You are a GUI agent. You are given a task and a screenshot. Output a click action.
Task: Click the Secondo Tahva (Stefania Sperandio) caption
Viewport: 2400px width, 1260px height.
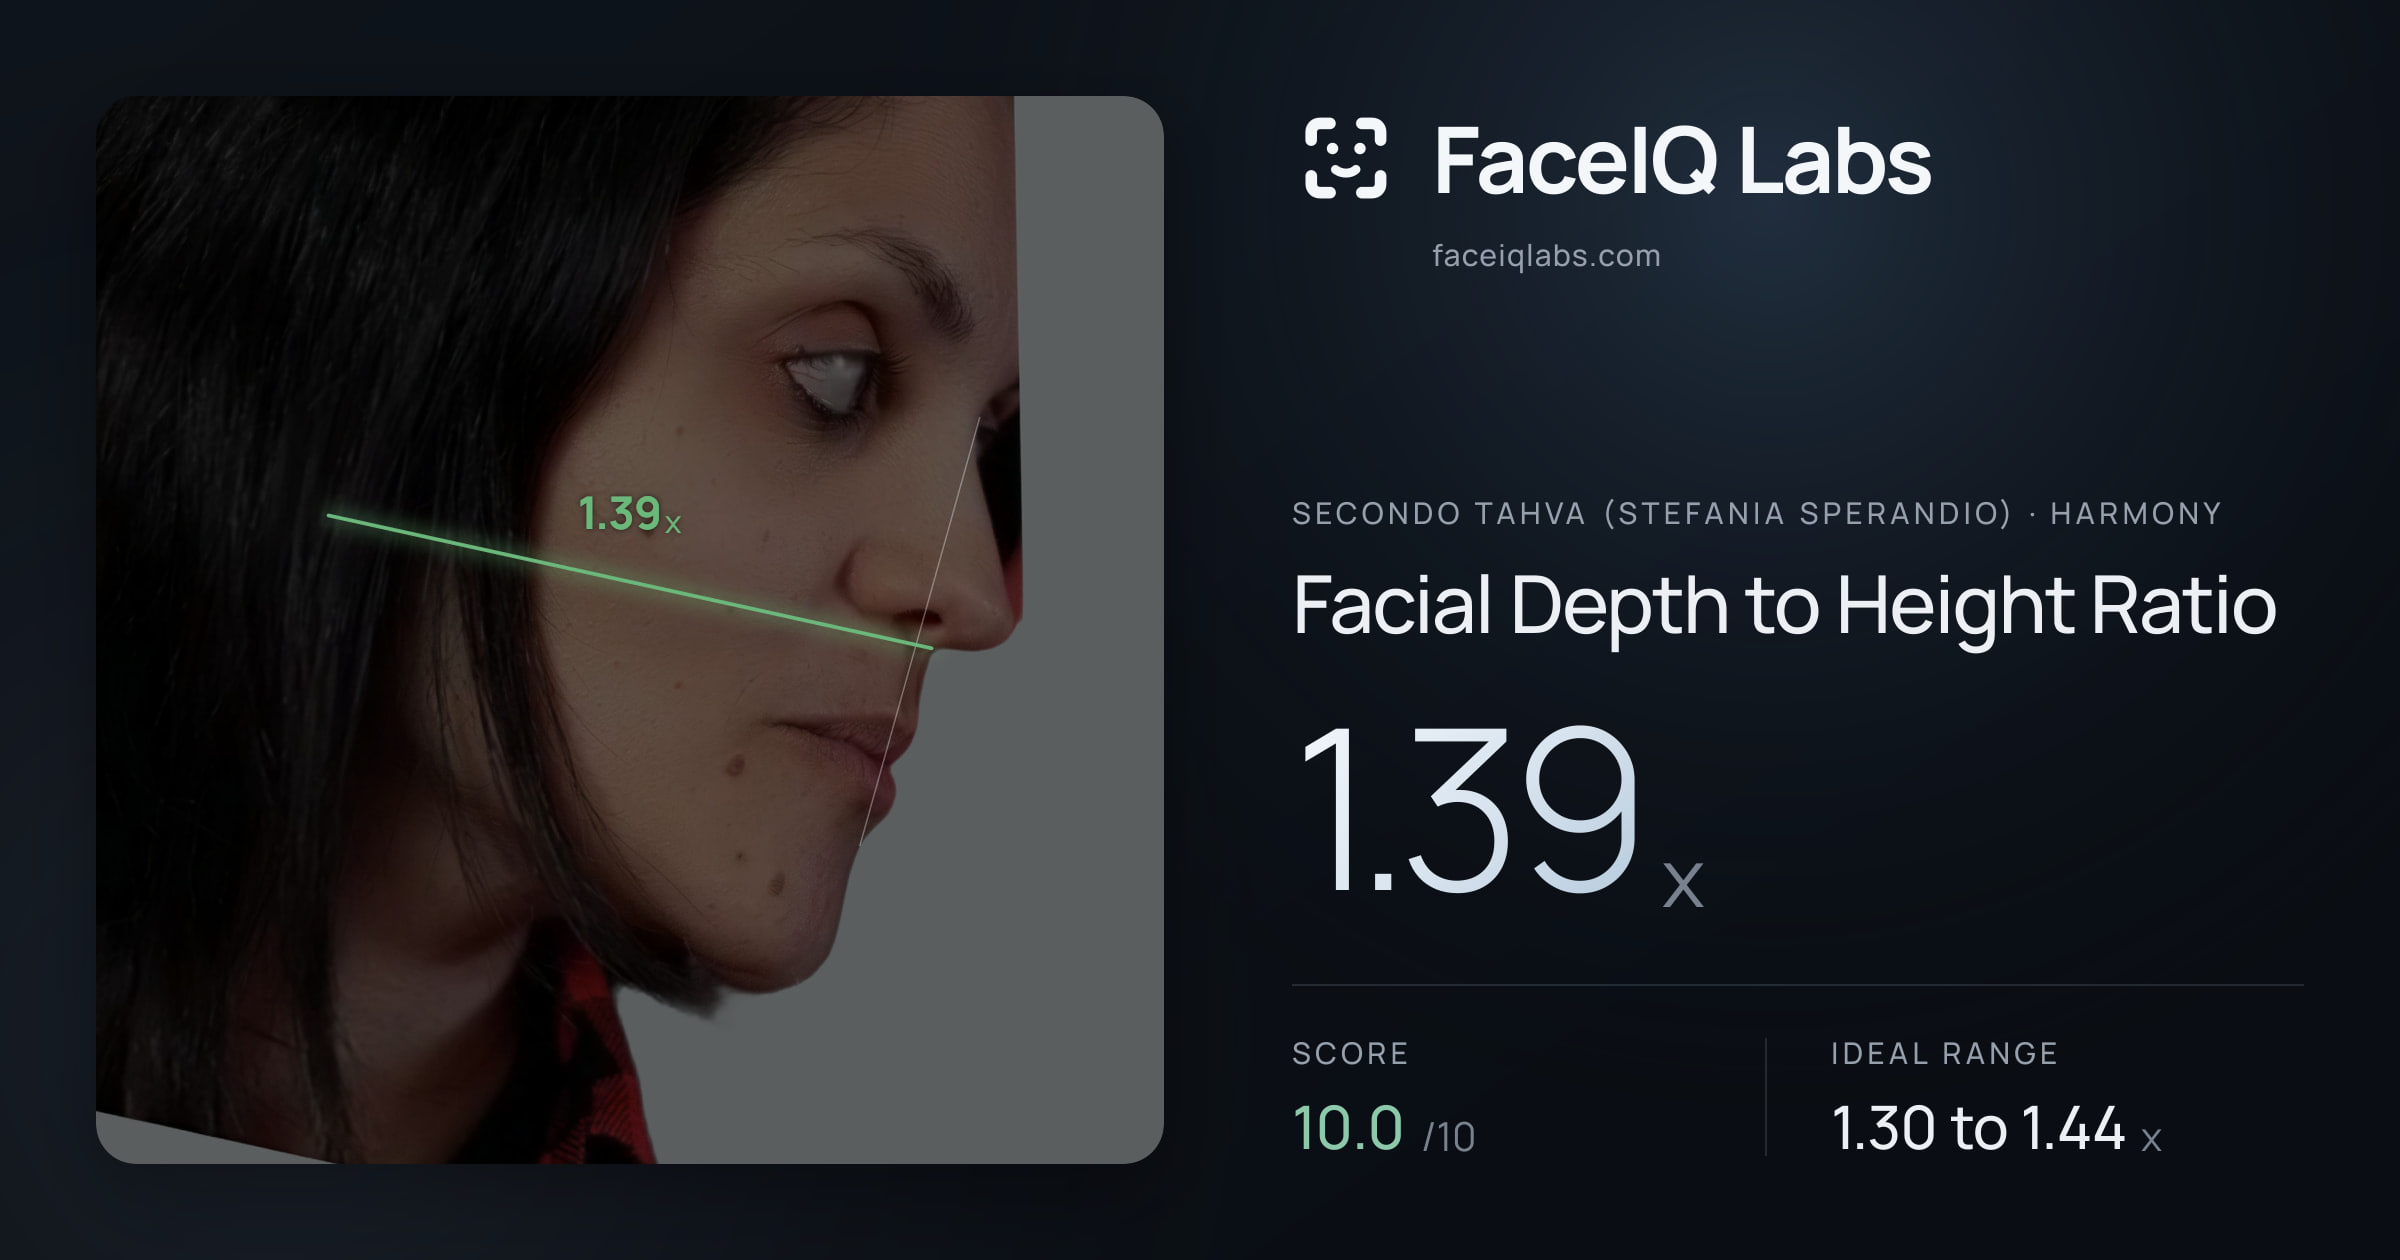(x=1652, y=514)
